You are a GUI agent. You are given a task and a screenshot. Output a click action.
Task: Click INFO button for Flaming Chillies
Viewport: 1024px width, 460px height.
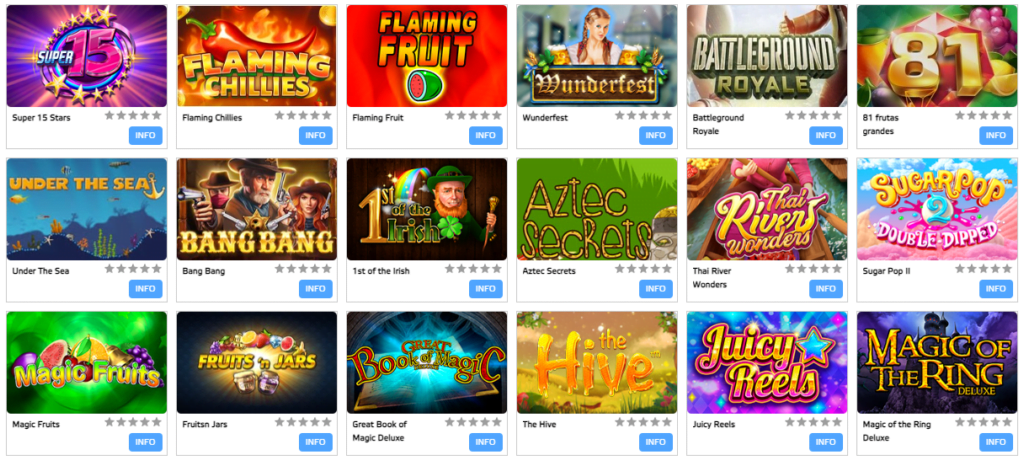tap(315, 135)
